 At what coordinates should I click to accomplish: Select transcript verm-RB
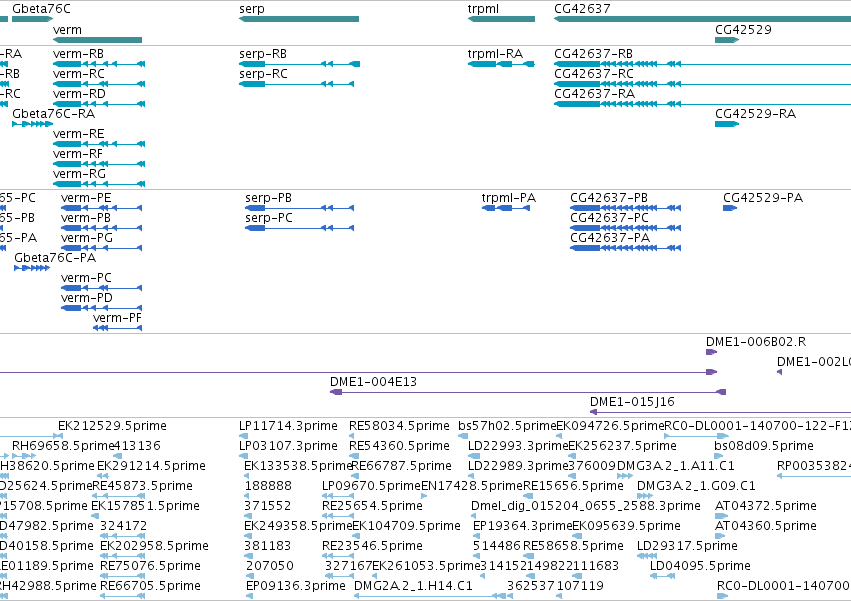78,54
